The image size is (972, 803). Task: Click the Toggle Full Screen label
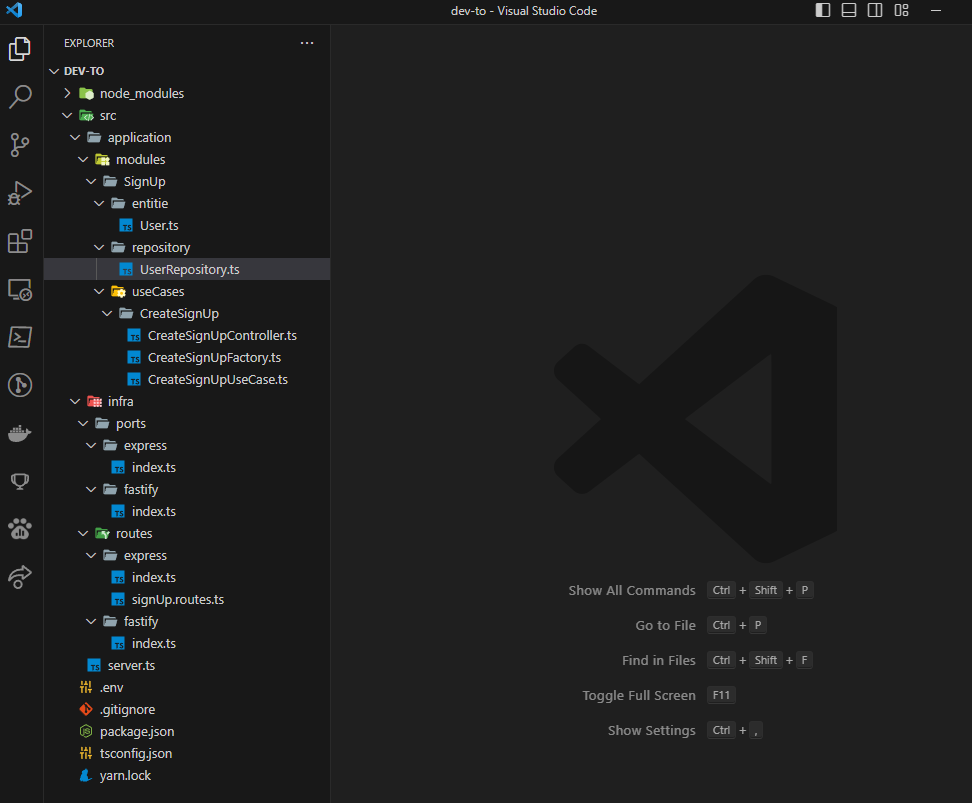pos(638,695)
